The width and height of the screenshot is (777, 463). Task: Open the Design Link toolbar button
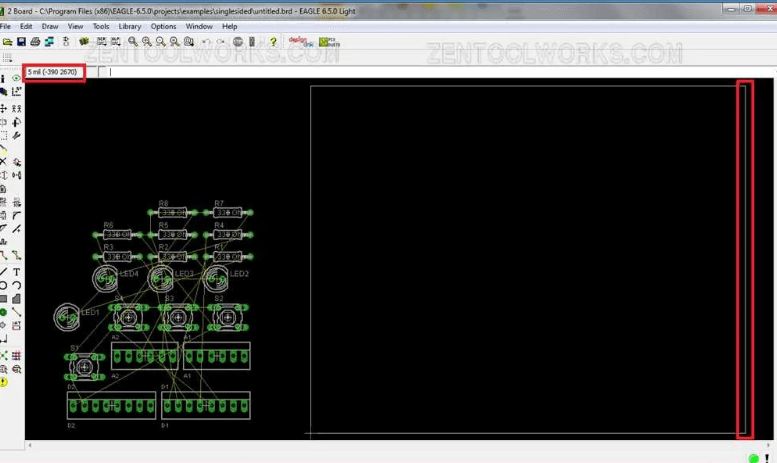pos(298,42)
